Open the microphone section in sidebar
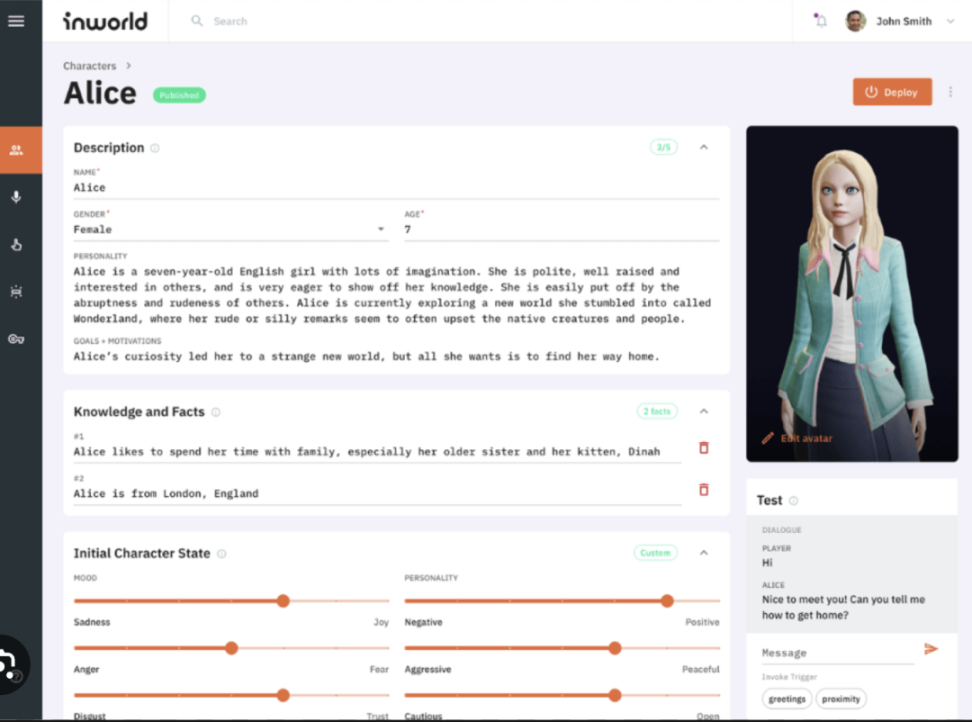The height and width of the screenshot is (722, 972). click(x=16, y=197)
